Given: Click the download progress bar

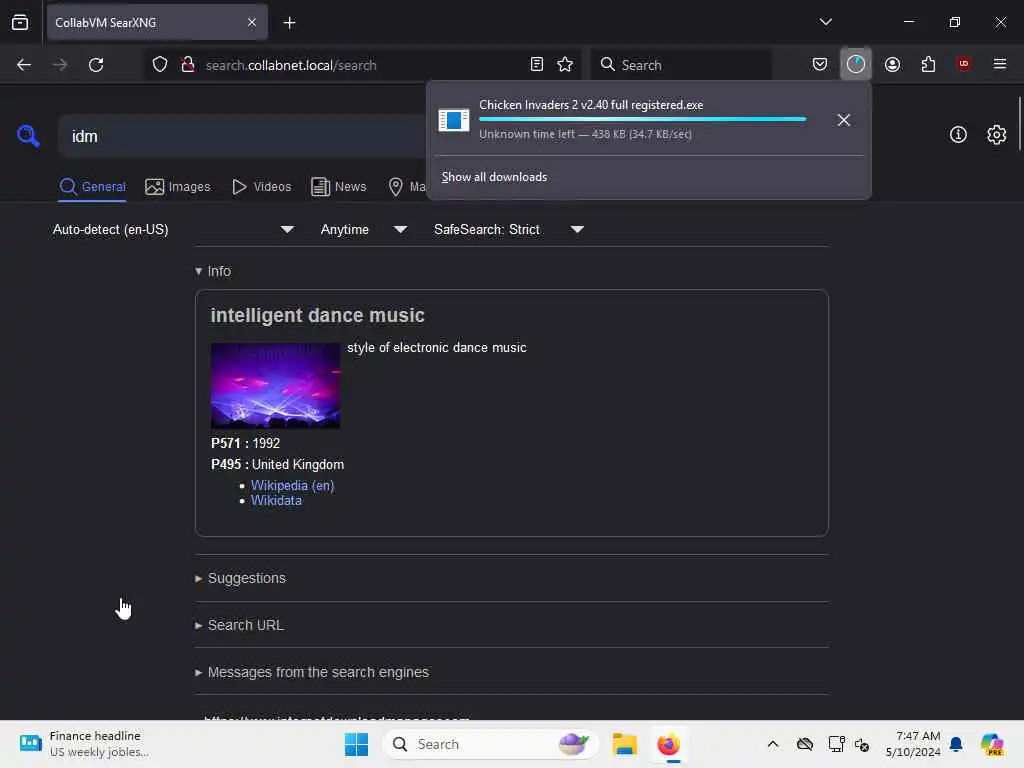Looking at the screenshot, I should [x=643, y=120].
